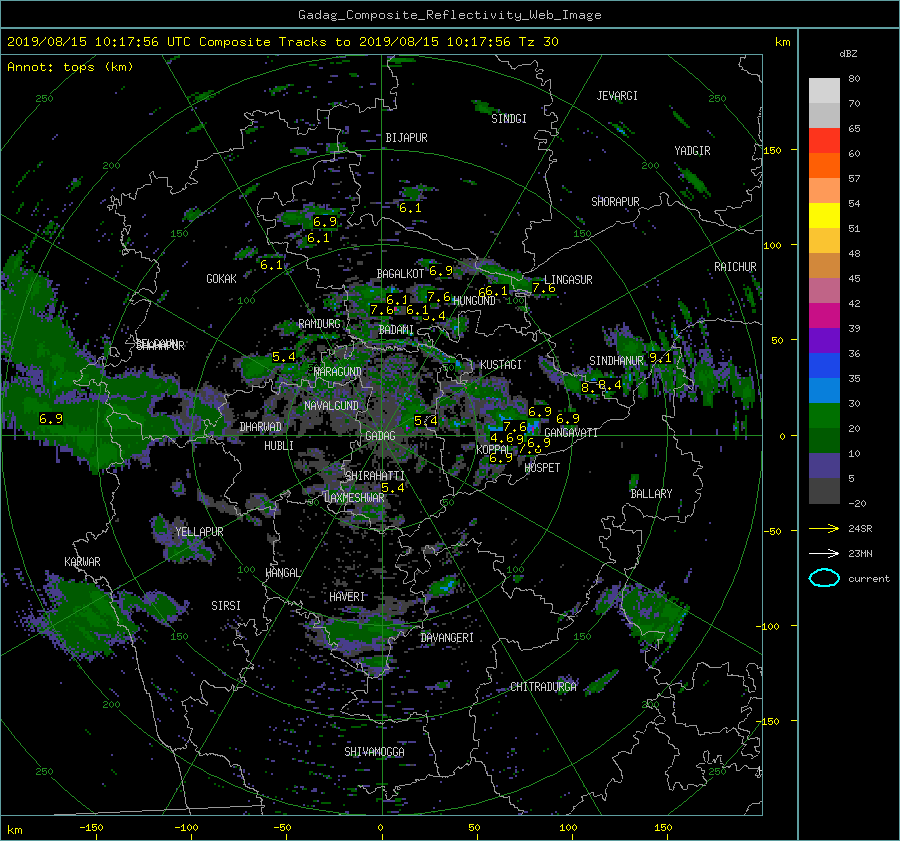The width and height of the screenshot is (900, 841).
Task: Click the 9.1 storm top value near Sindhanur
Action: [660, 358]
